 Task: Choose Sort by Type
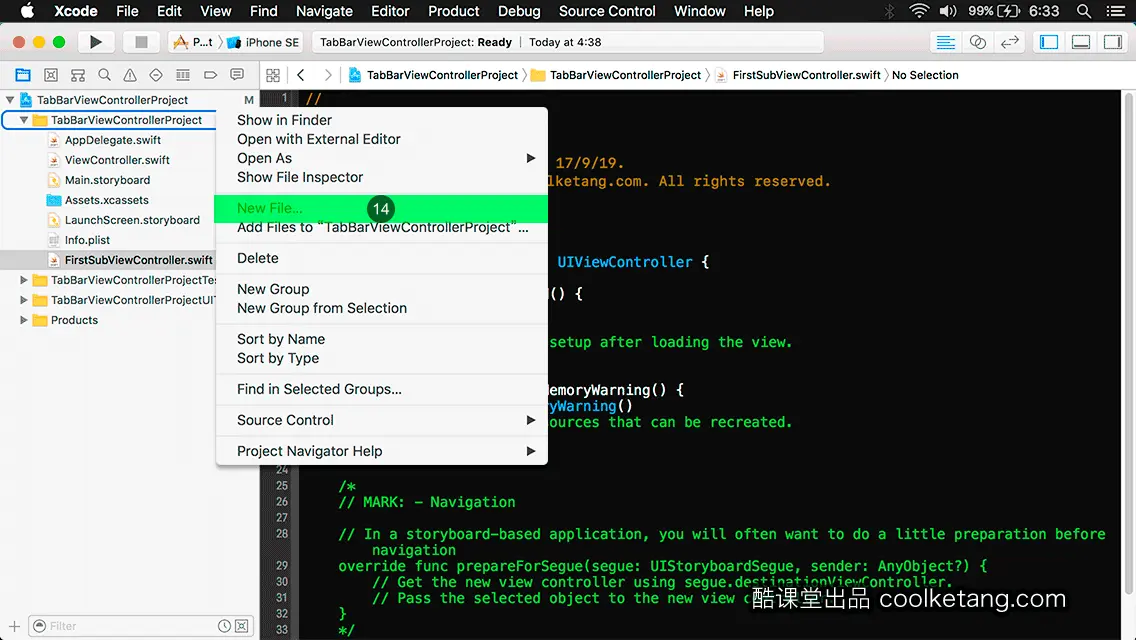382,358
